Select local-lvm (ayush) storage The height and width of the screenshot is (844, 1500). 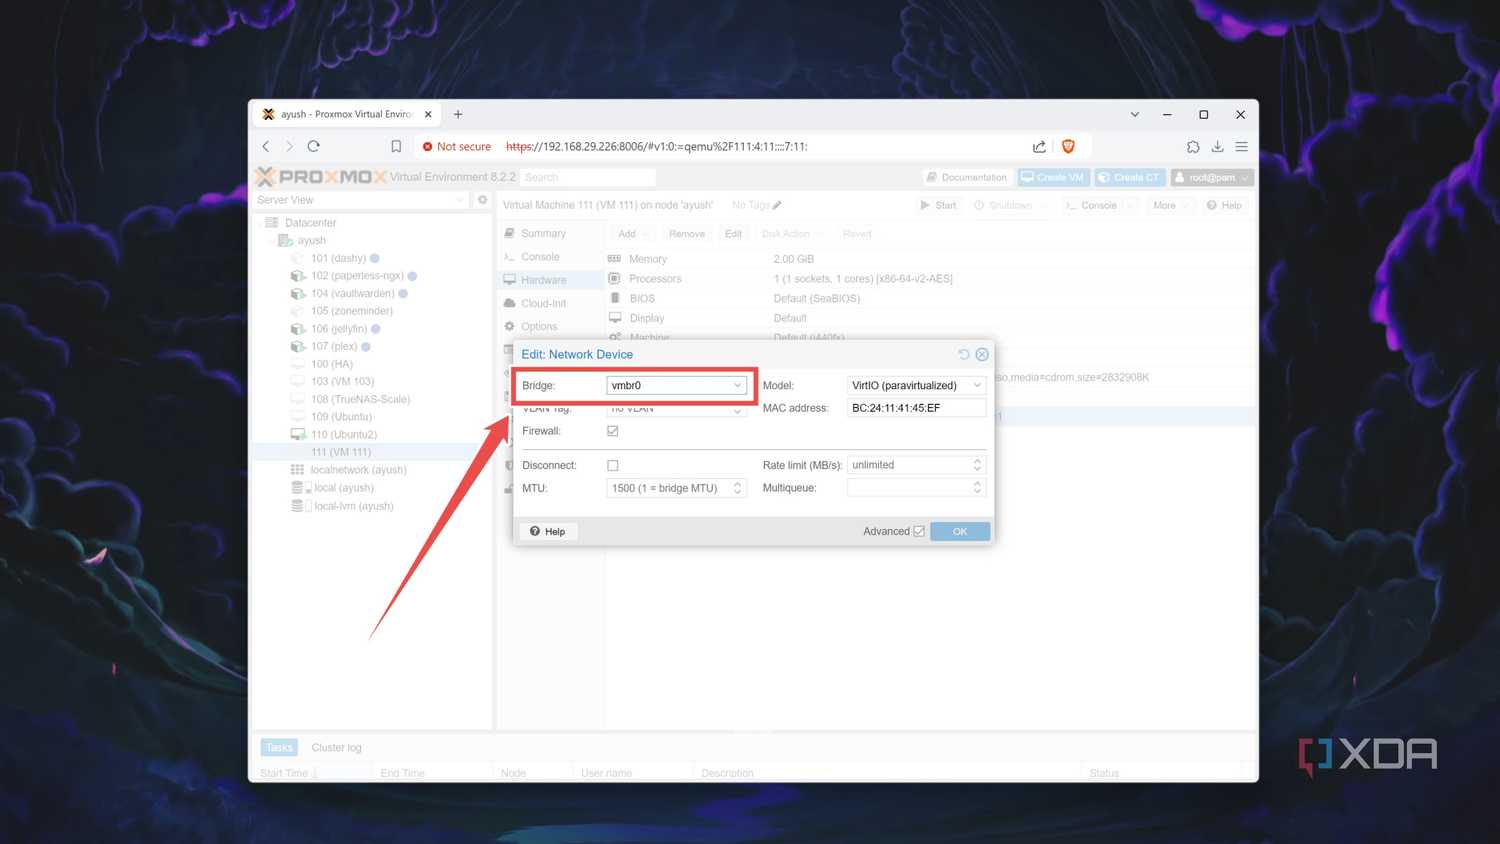pyautogui.click(x=353, y=506)
